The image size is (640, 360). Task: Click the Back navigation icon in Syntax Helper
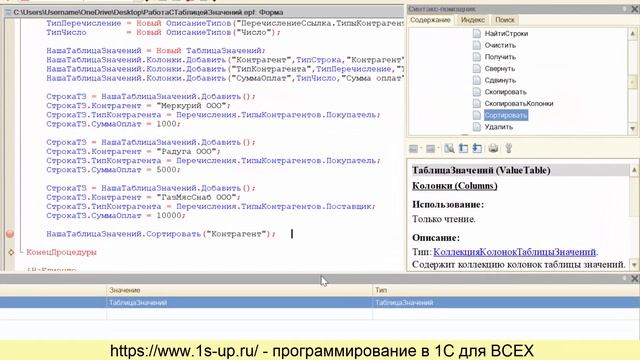click(413, 149)
